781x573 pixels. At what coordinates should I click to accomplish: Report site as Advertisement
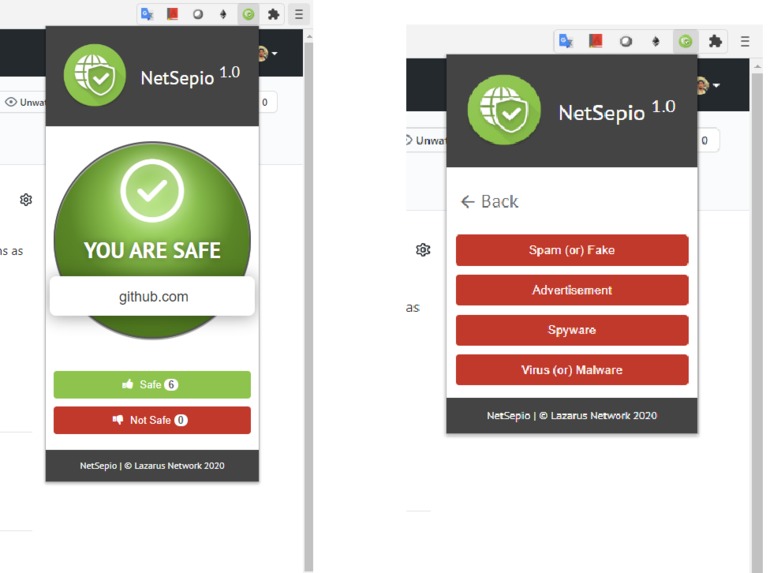click(572, 290)
